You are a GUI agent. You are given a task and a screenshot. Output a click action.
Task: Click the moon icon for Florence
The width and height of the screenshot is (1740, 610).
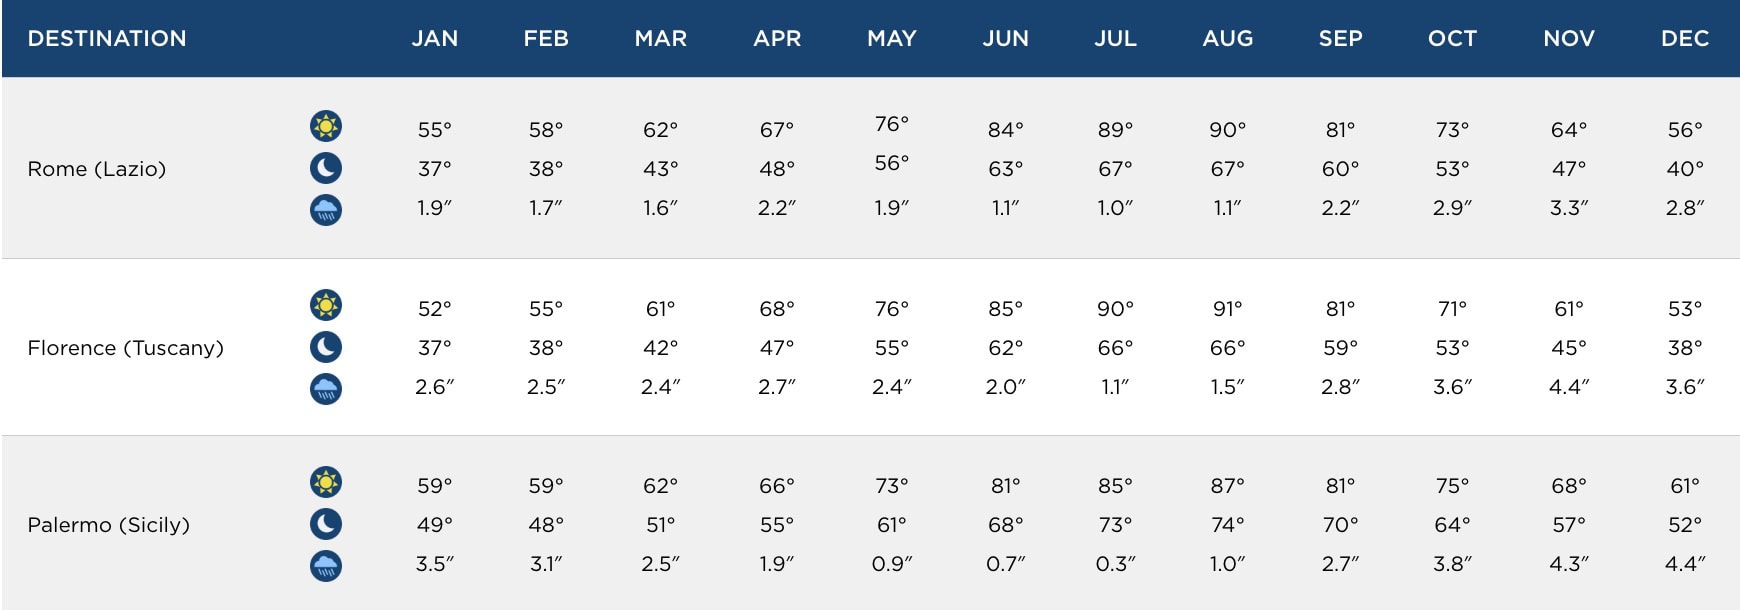pos(326,347)
